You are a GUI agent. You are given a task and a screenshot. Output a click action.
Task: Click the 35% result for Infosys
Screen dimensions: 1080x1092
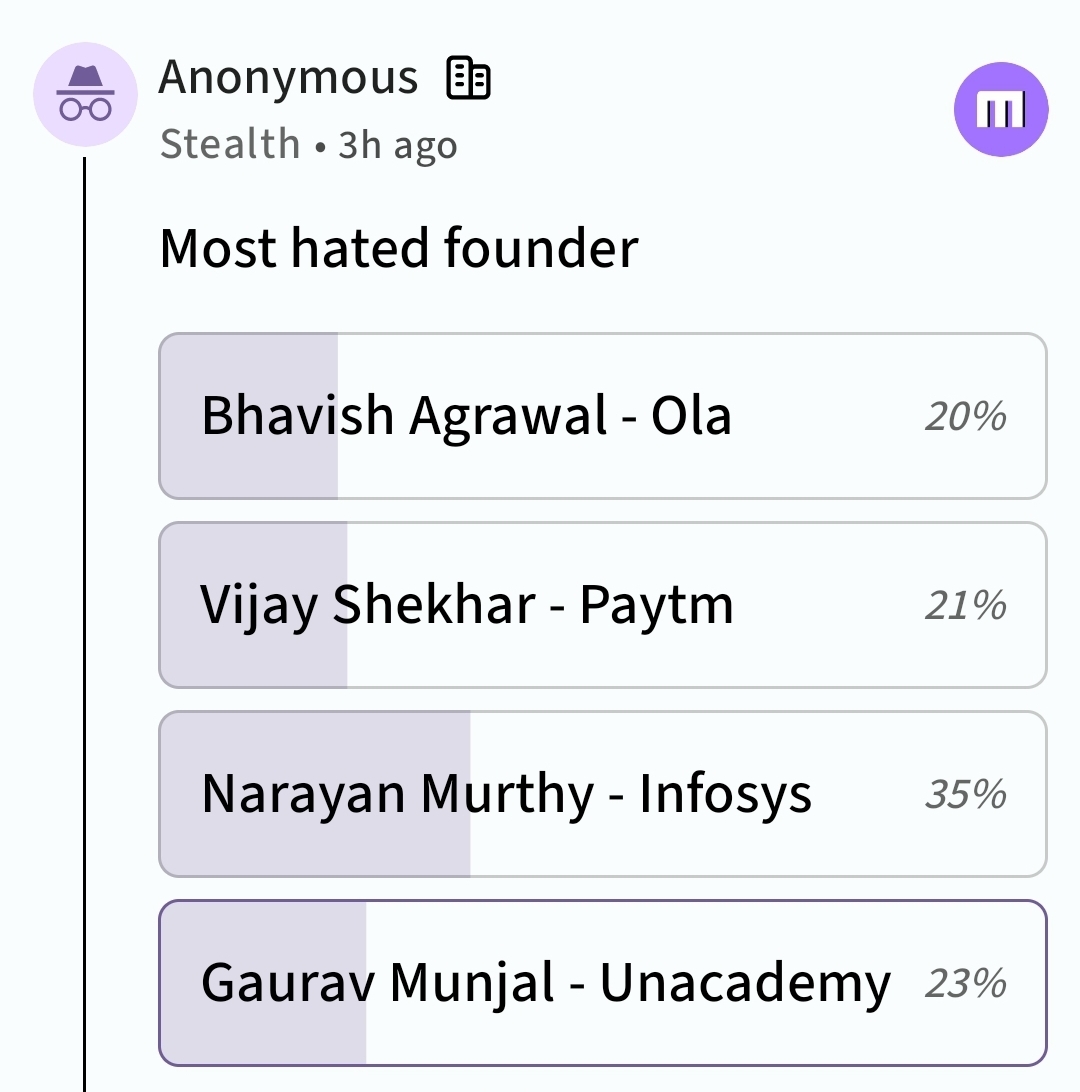pos(965,794)
